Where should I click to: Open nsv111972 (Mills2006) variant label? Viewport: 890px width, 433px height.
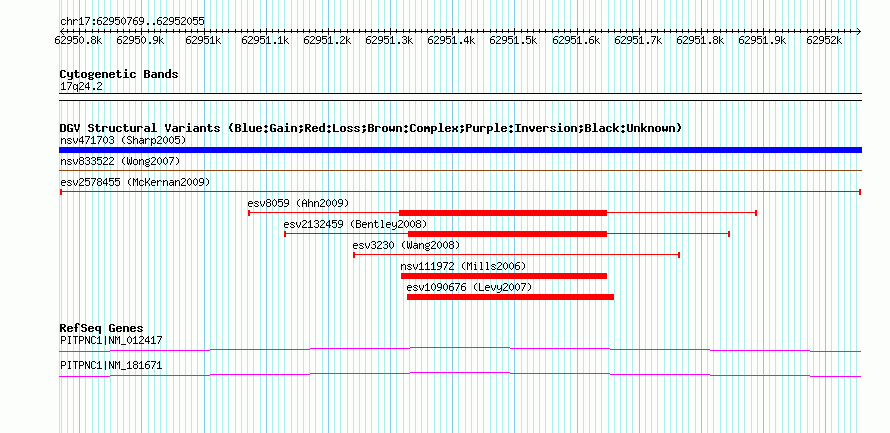(463, 266)
